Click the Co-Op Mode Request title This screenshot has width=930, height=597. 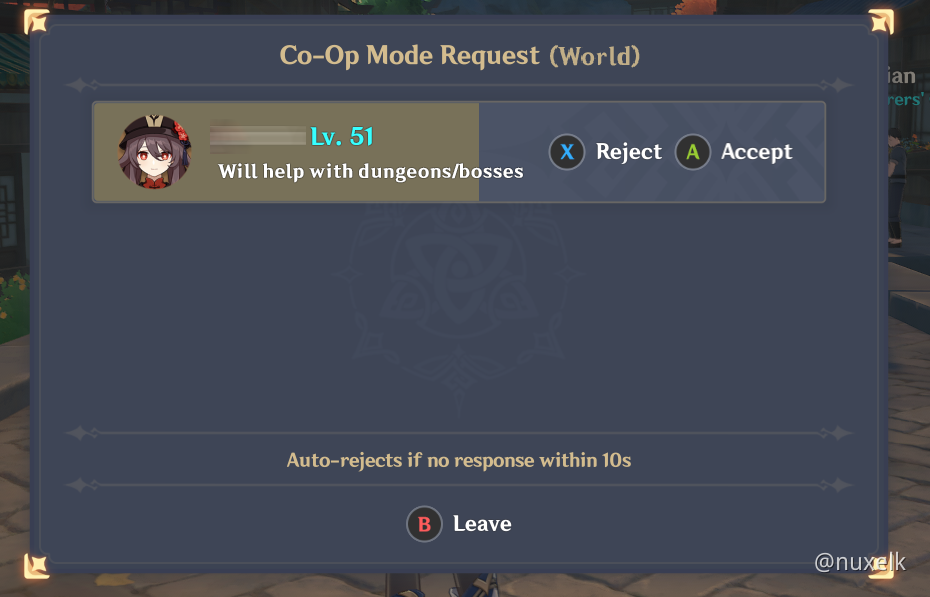pyautogui.click(x=460, y=56)
